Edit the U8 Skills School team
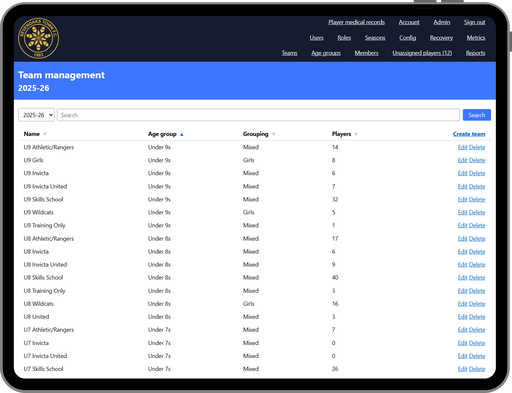This screenshot has width=512, height=393. (462, 278)
